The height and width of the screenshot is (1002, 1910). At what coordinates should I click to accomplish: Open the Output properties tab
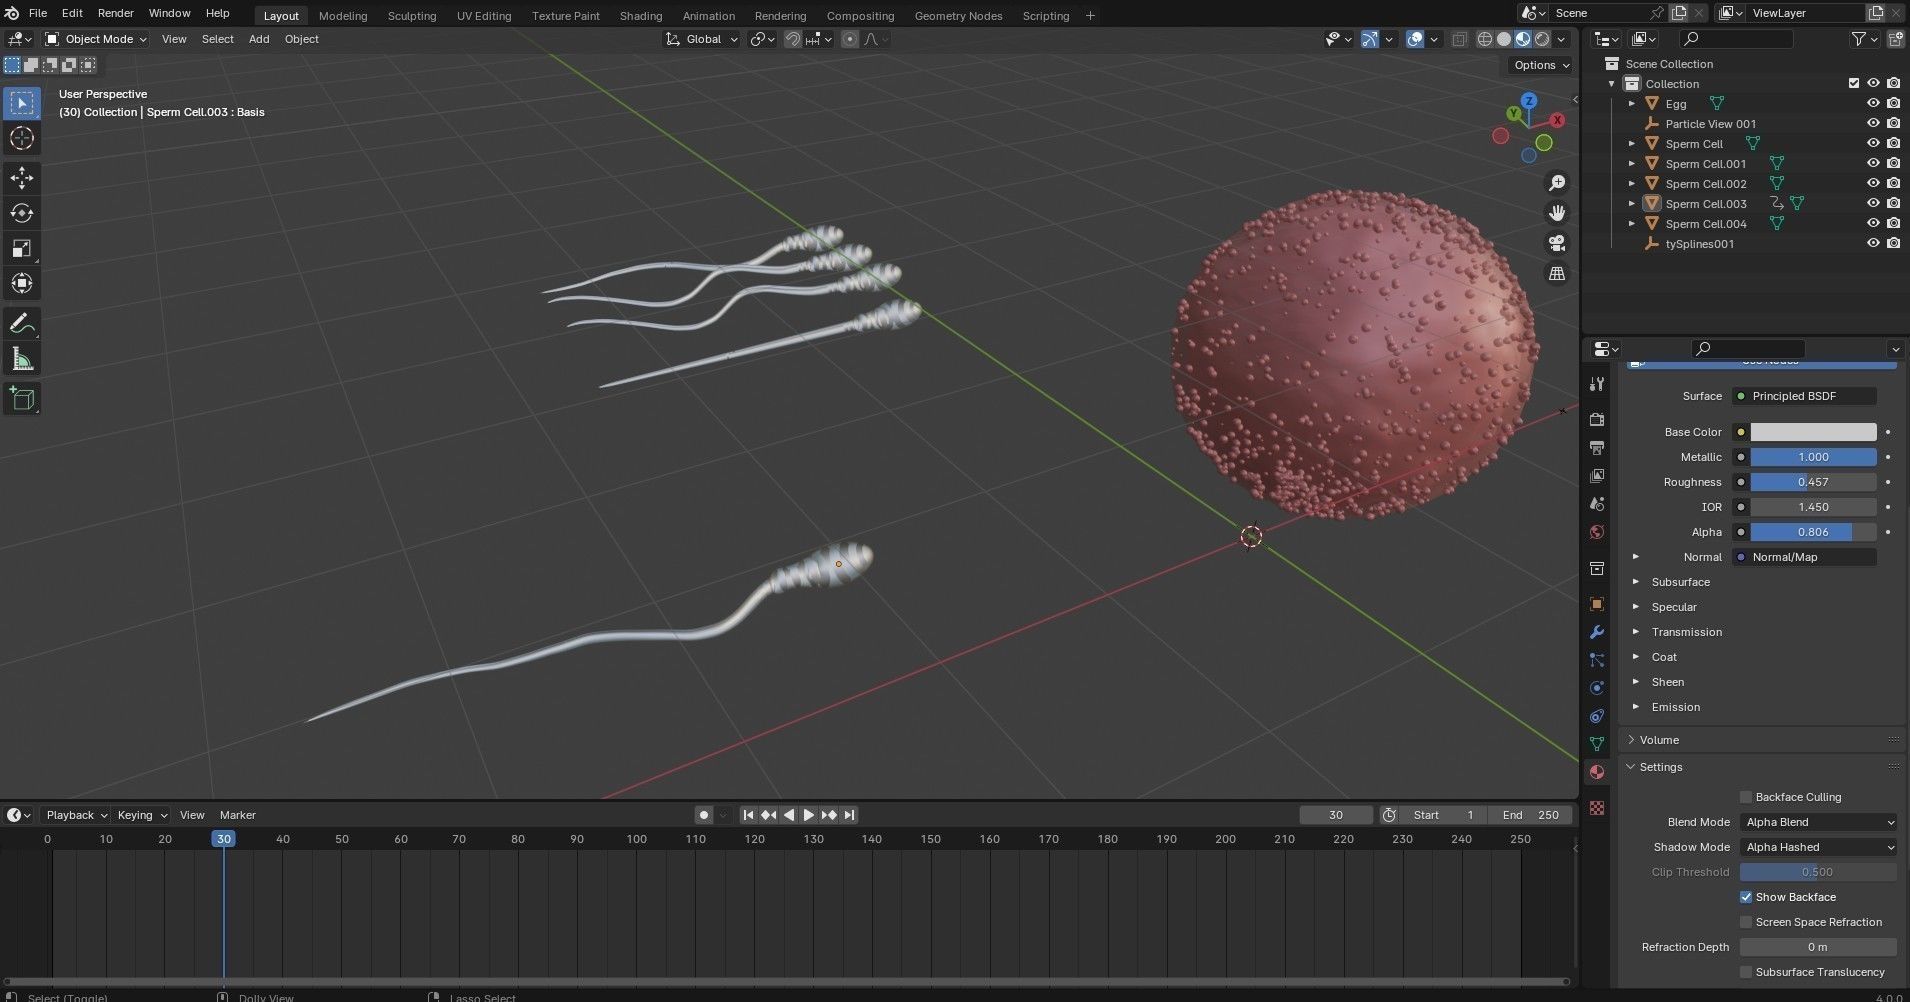(x=1597, y=447)
